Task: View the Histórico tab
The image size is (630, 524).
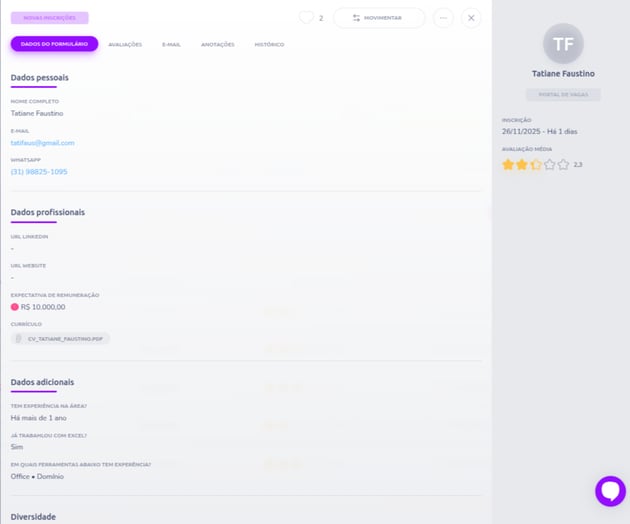Action: [x=269, y=44]
